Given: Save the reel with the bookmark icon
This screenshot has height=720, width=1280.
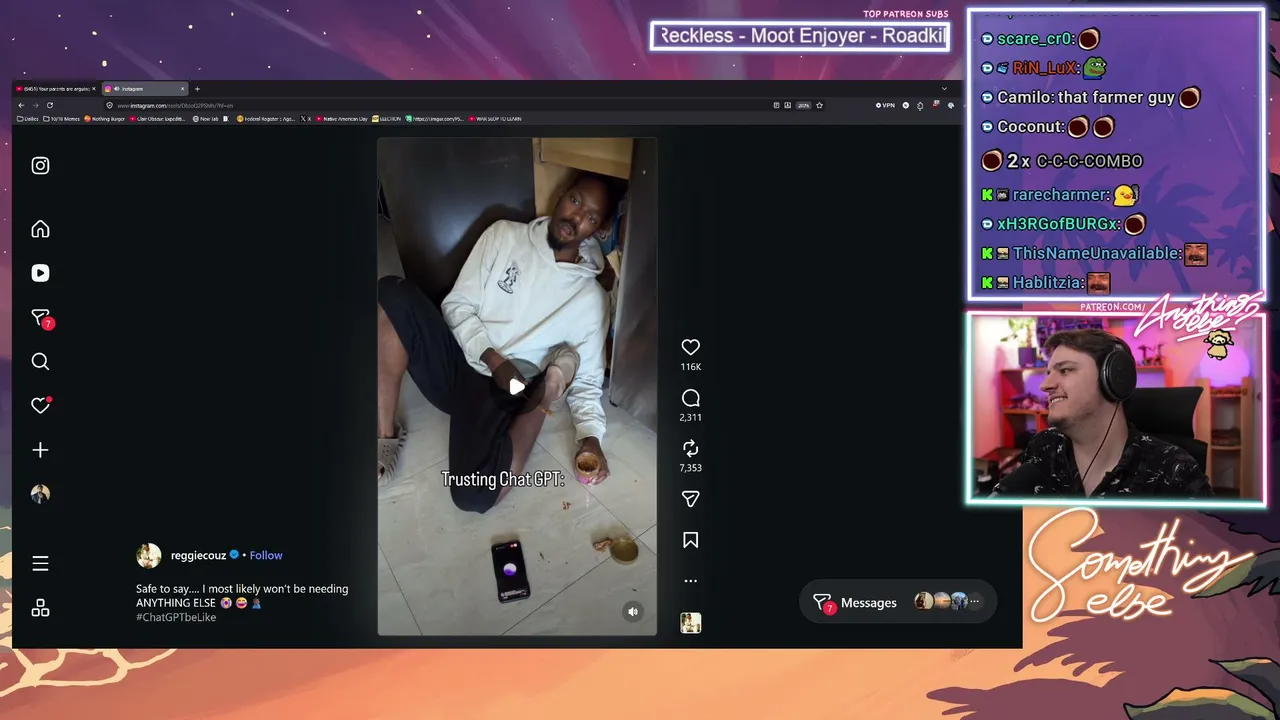Looking at the screenshot, I should coord(690,540).
